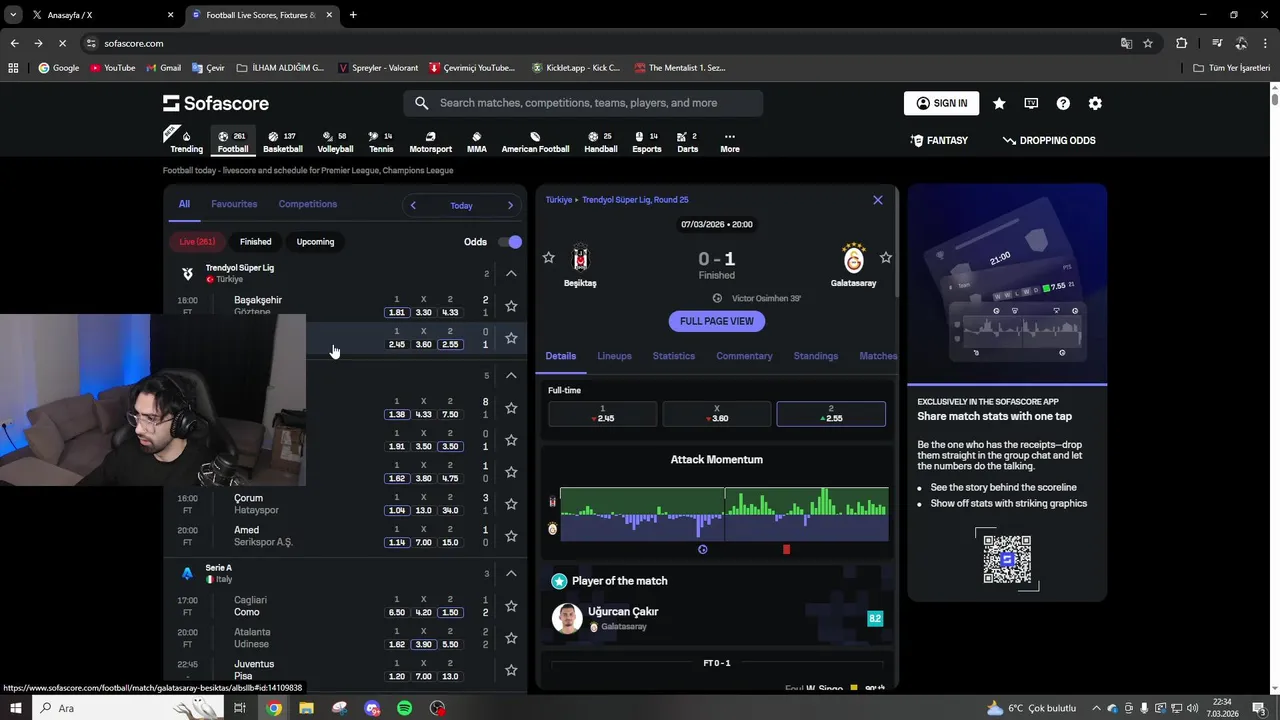Image resolution: width=1280 pixels, height=720 pixels.
Task: Click the SIGN IN button
Action: pos(942,103)
